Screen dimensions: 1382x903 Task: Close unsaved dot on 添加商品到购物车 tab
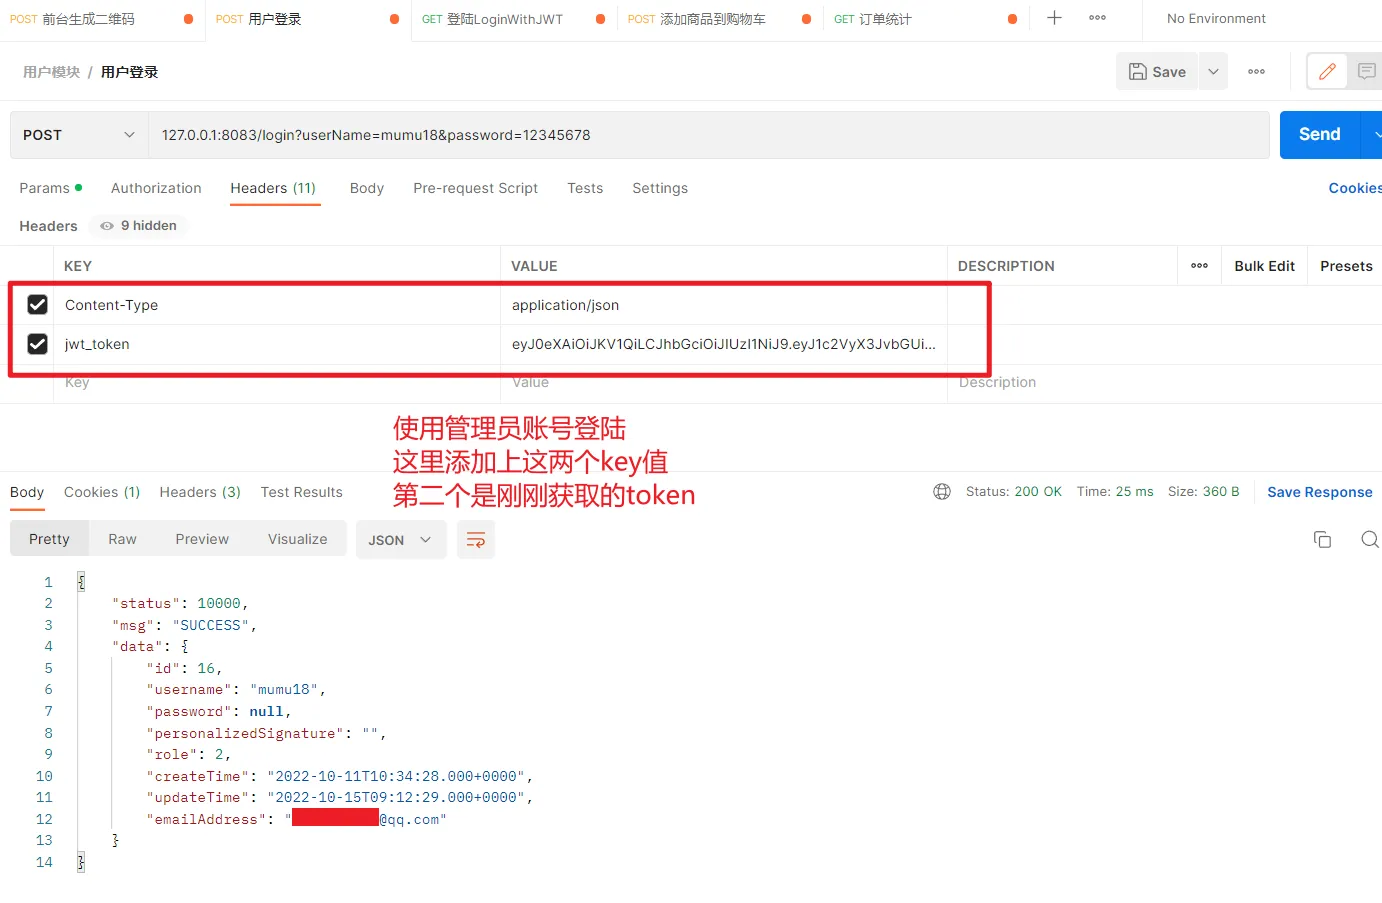pyautogui.click(x=806, y=19)
